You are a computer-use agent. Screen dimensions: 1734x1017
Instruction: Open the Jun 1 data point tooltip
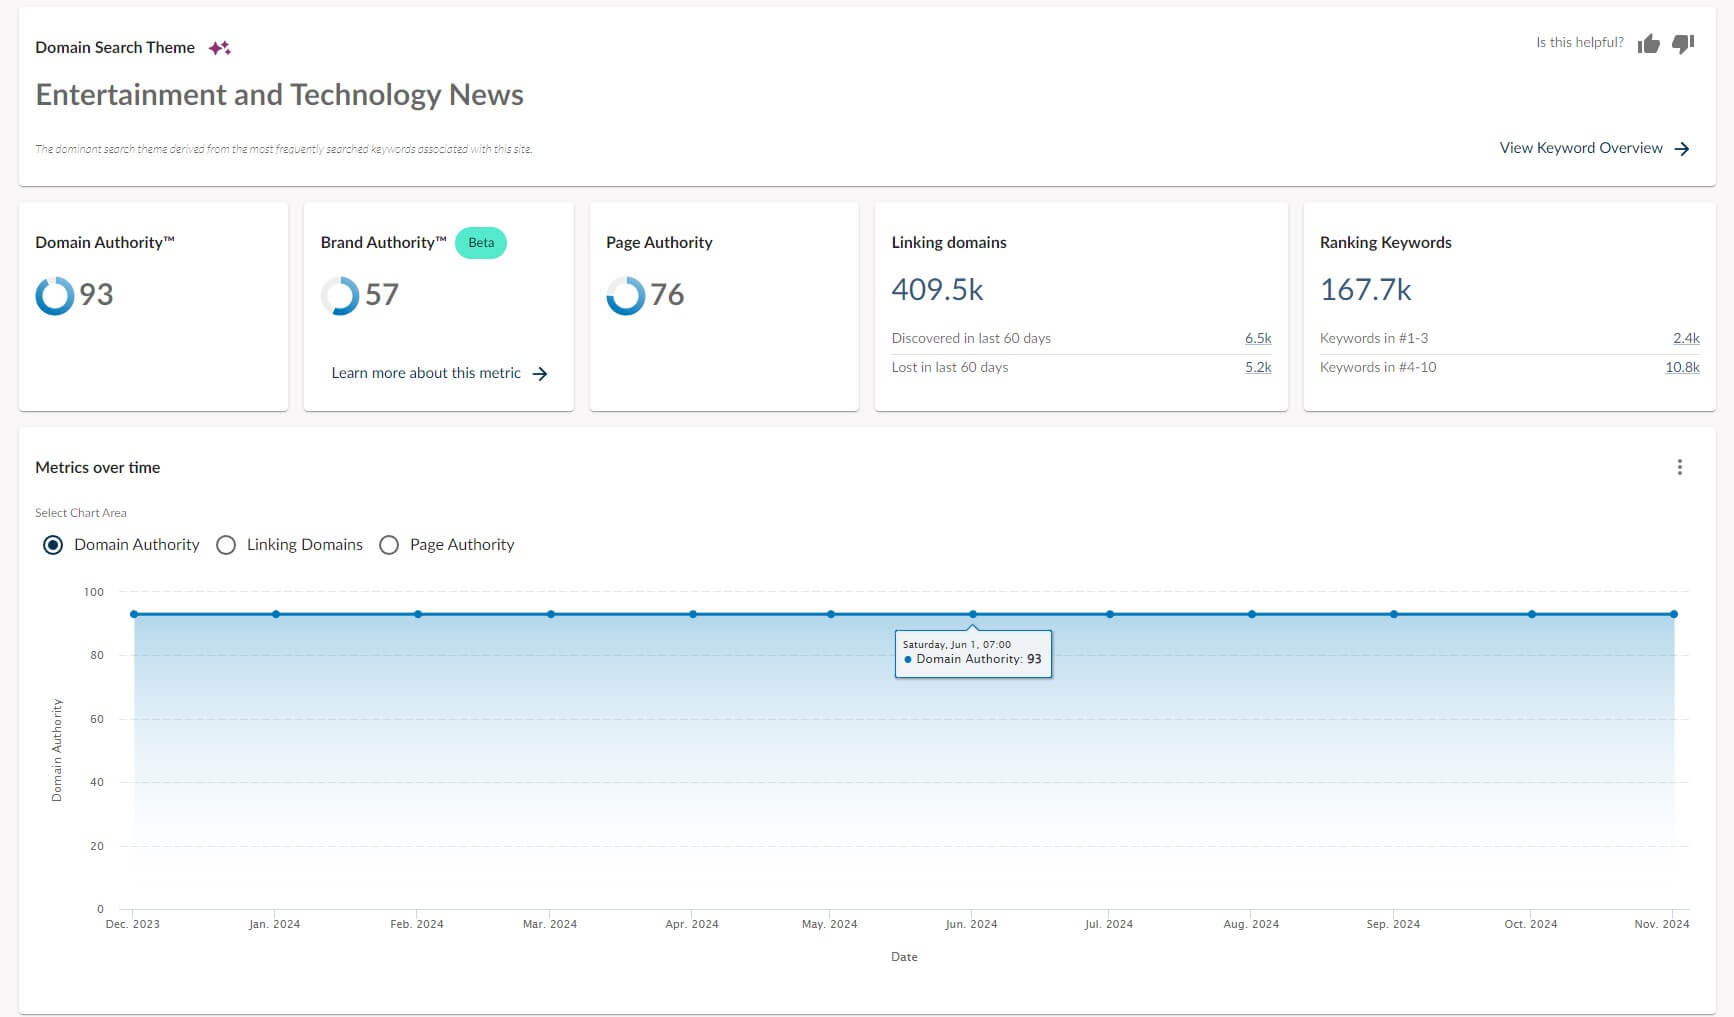pos(971,614)
